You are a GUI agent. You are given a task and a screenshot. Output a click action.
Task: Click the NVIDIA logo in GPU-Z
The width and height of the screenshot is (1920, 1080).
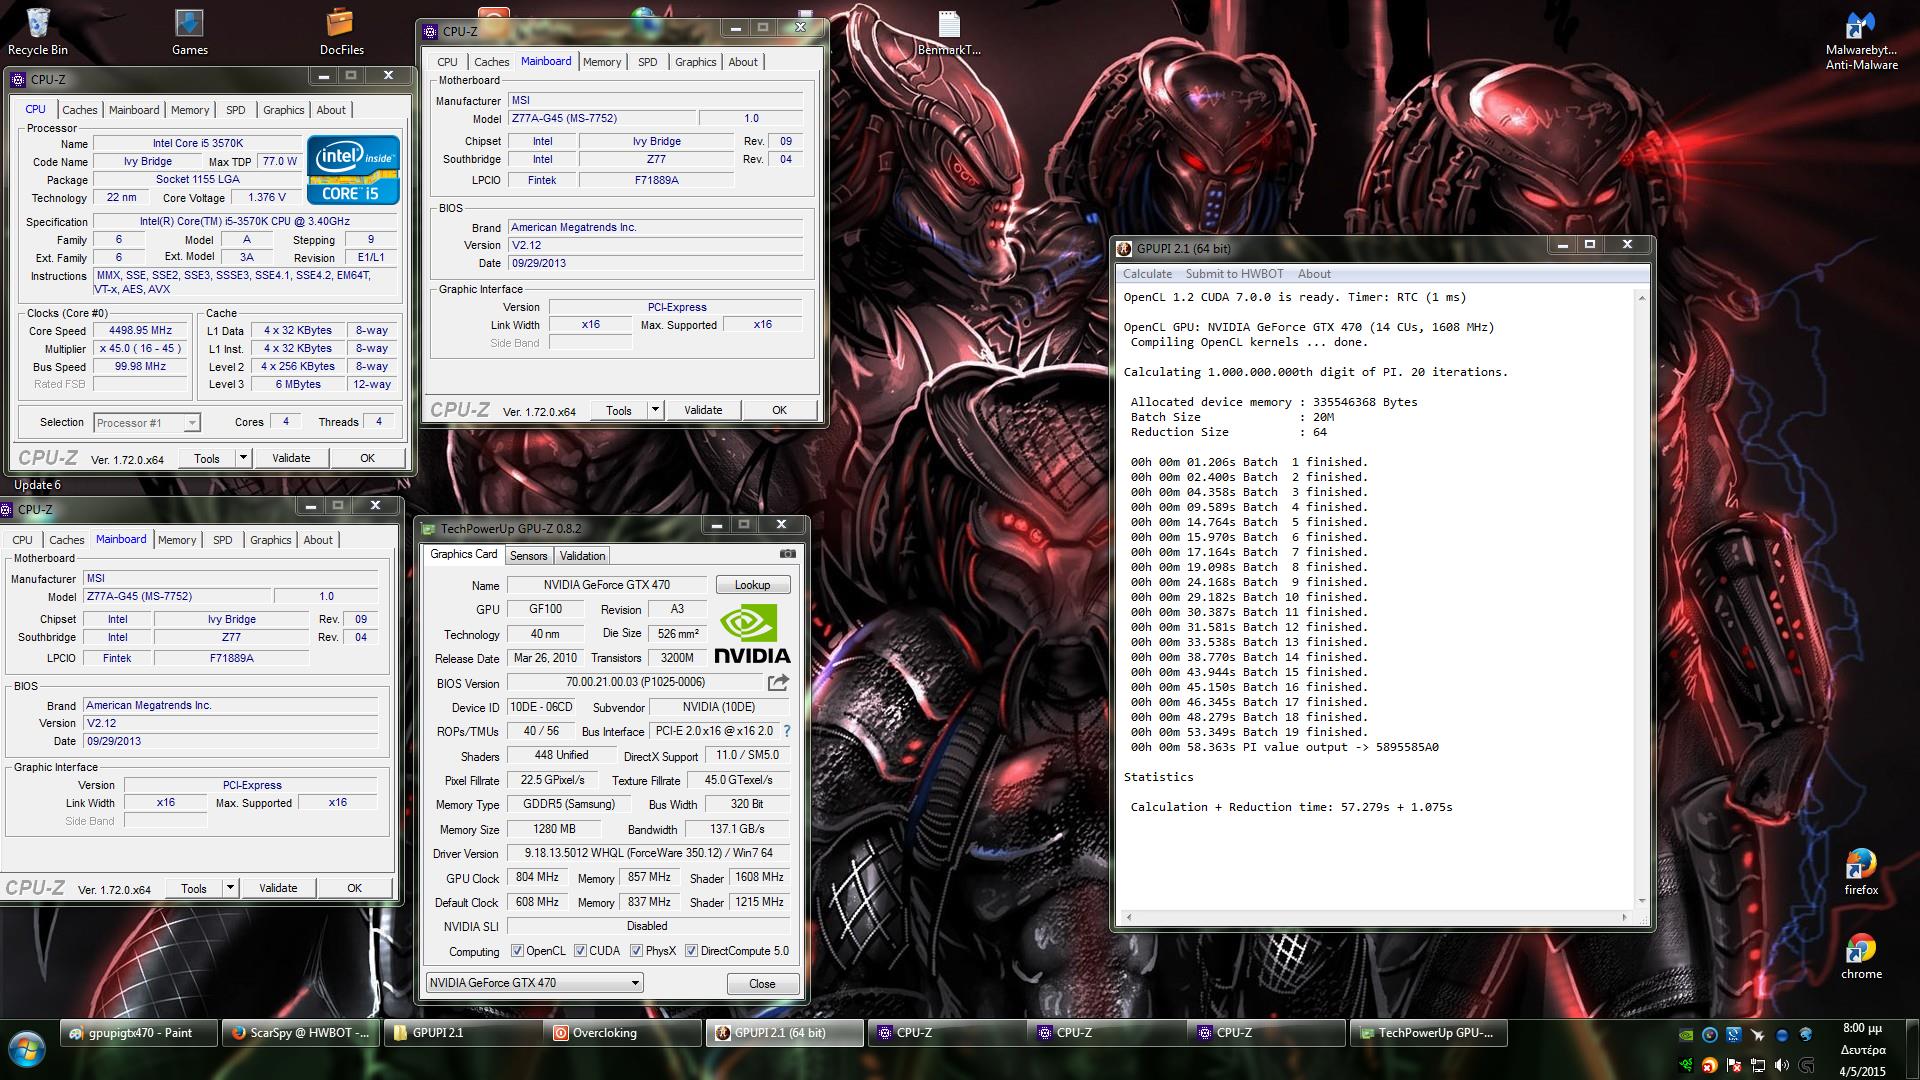coord(752,633)
